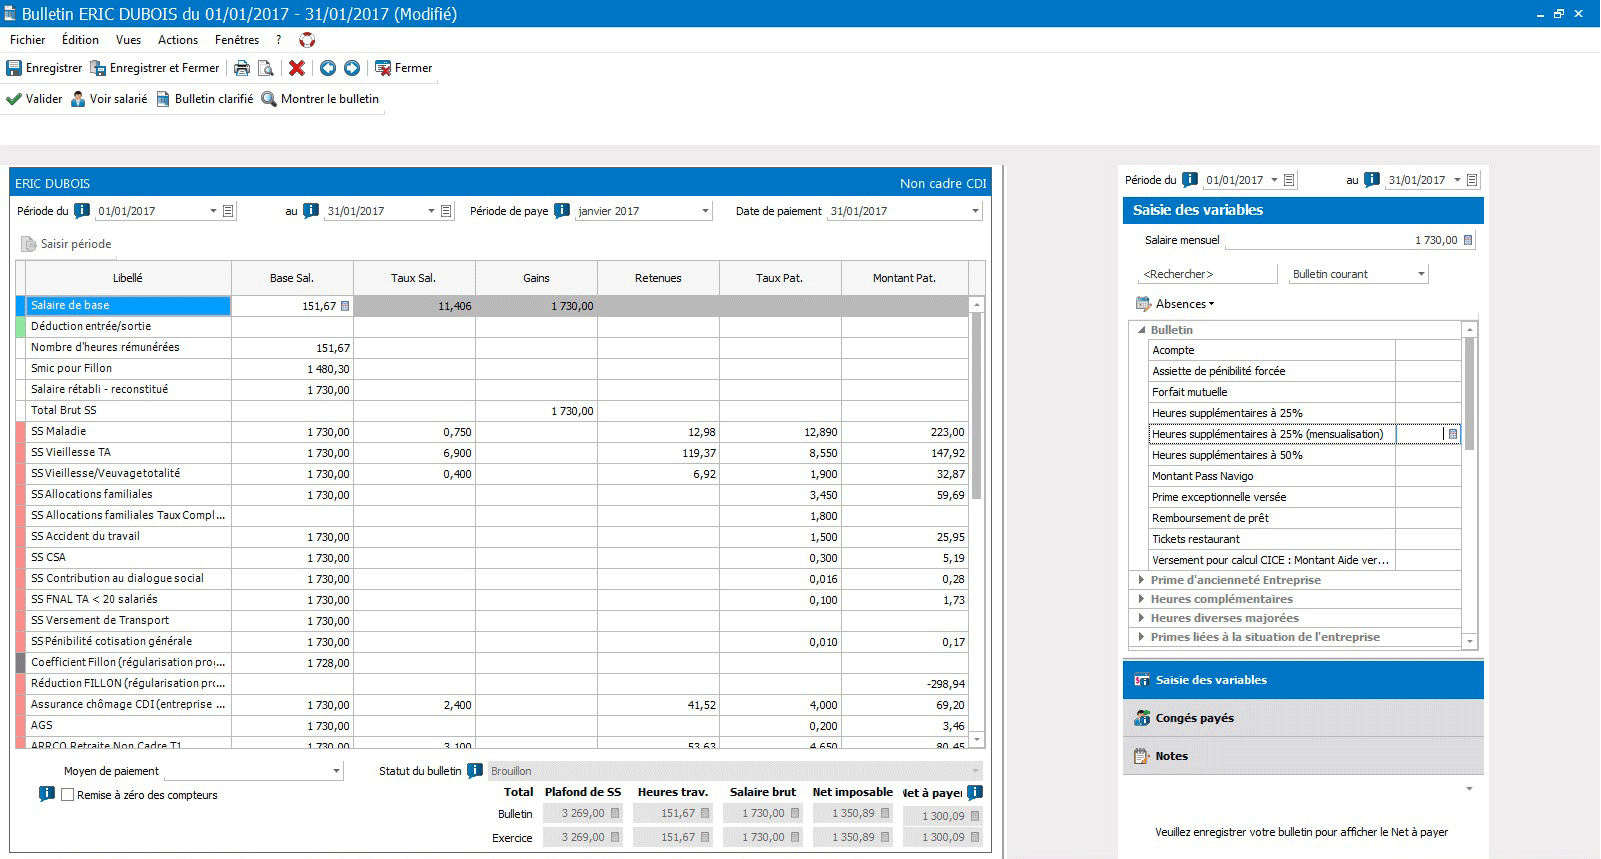Open Bulletin courant dropdown

click(1421, 274)
